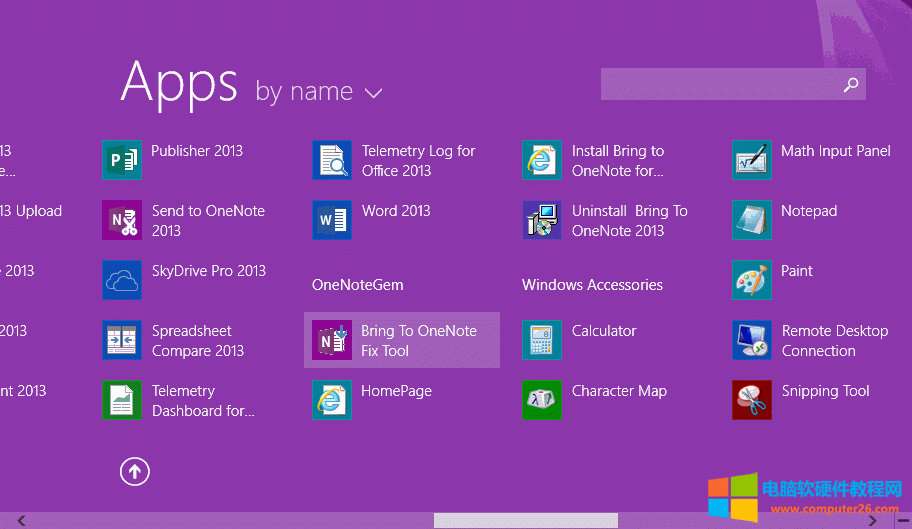Screen dimensions: 912x529
Task: Start Spreadsheet Compare 2013
Action: tap(122, 340)
